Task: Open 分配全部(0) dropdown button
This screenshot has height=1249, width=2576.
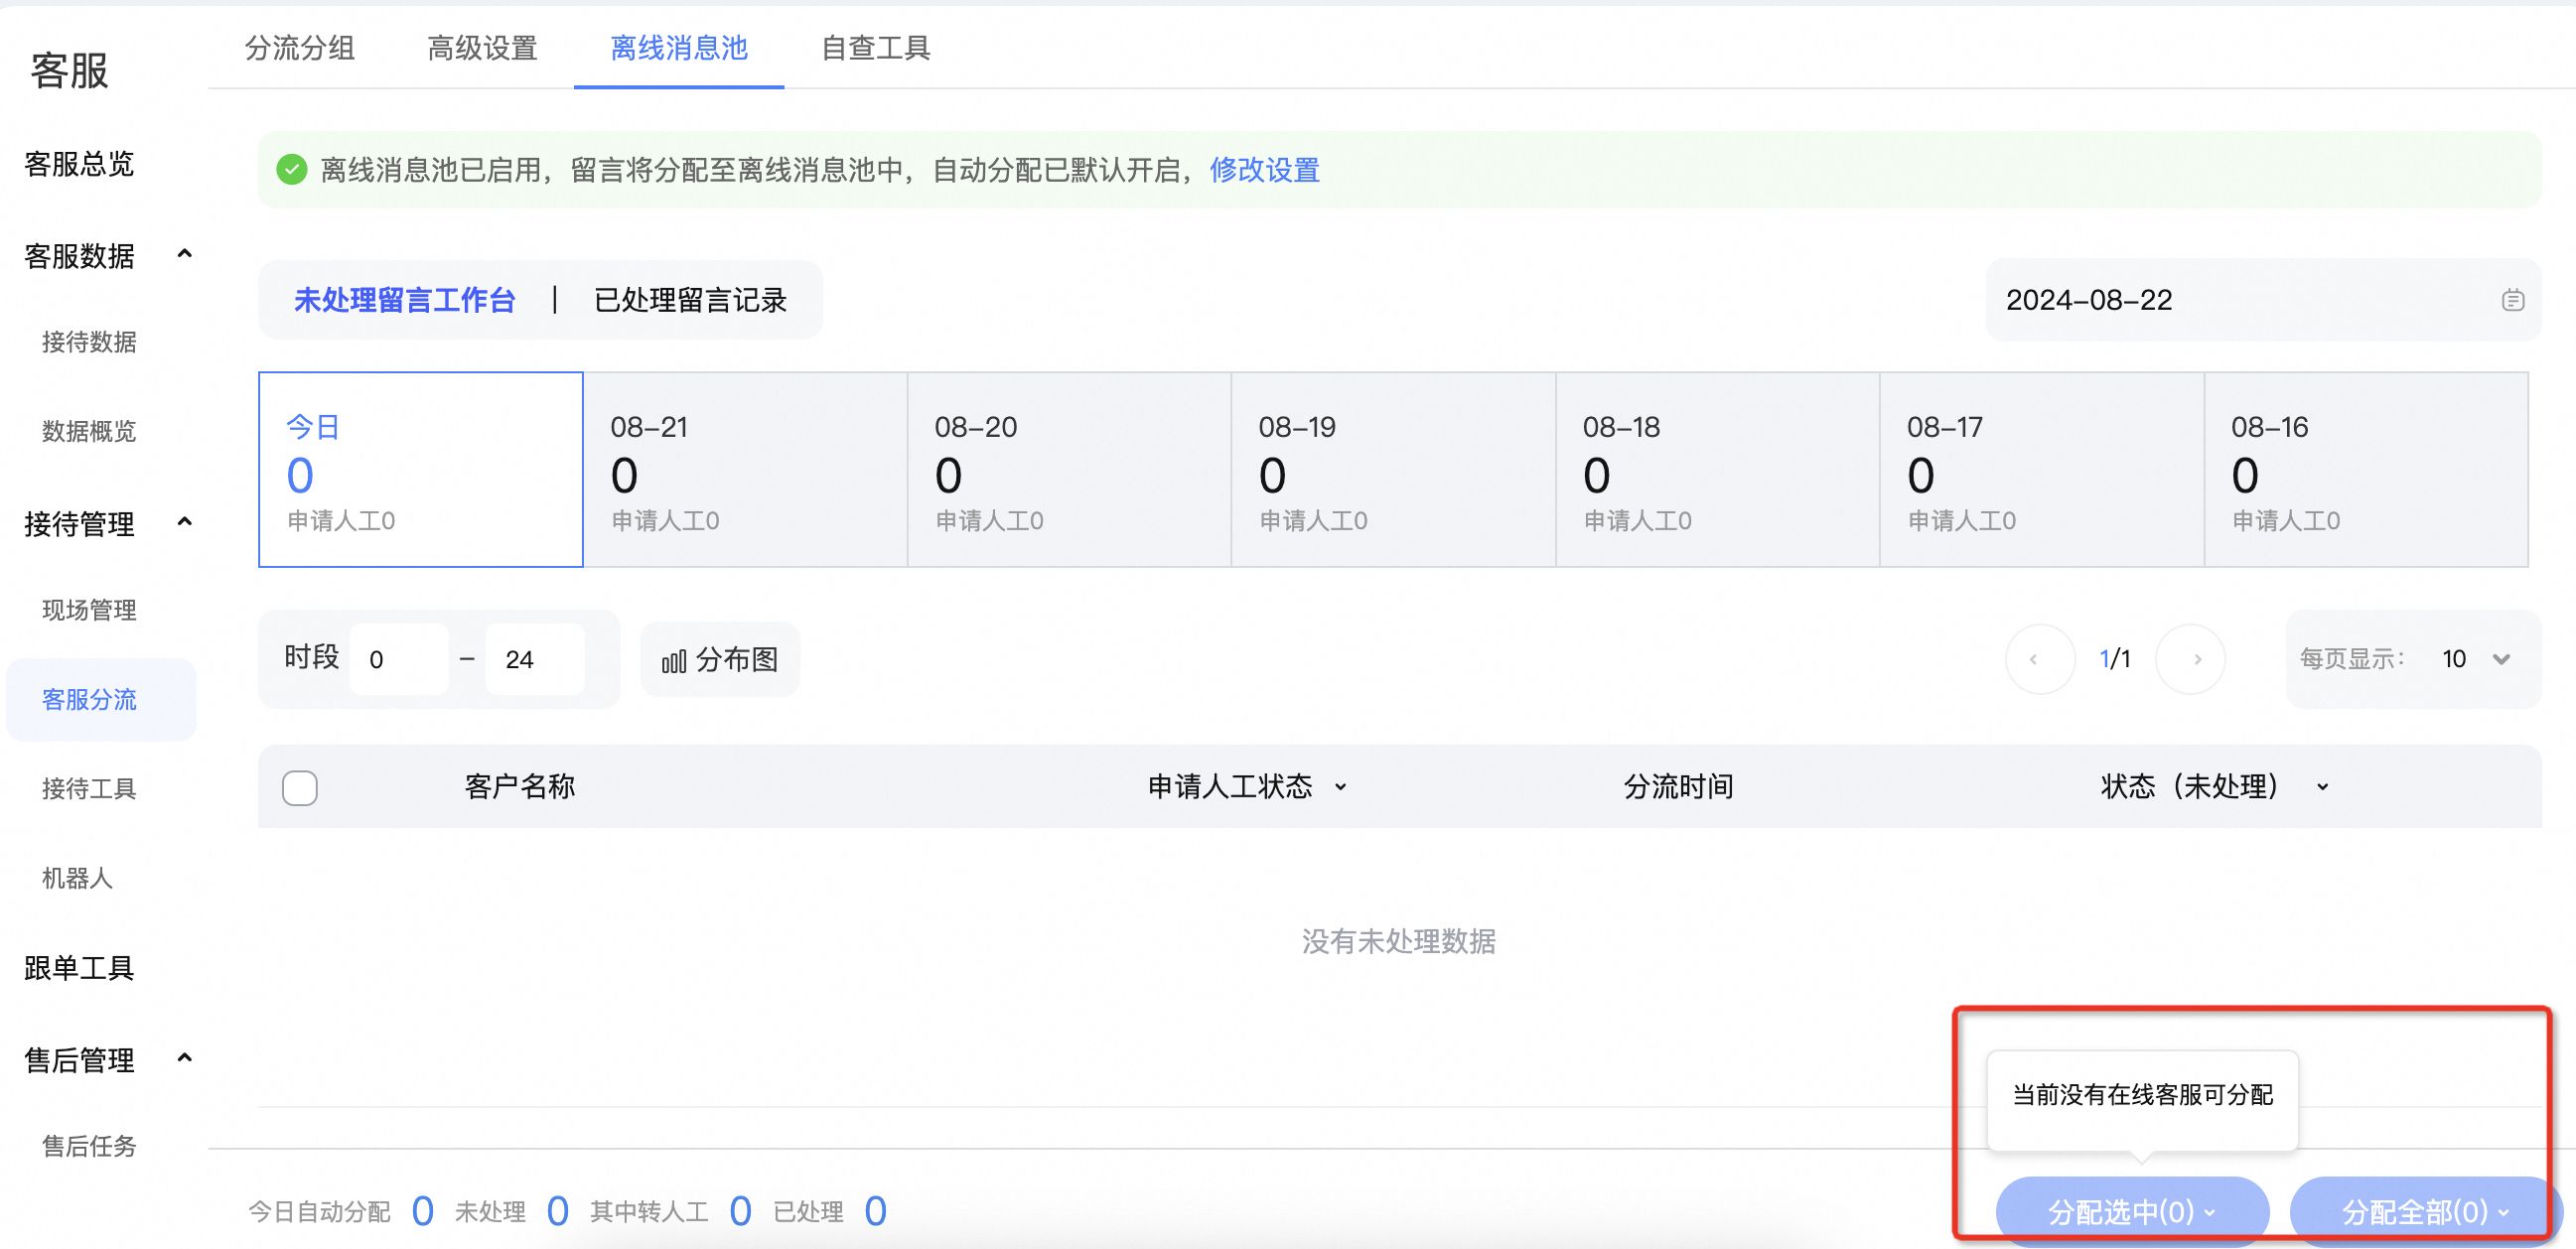Action: point(2424,1211)
